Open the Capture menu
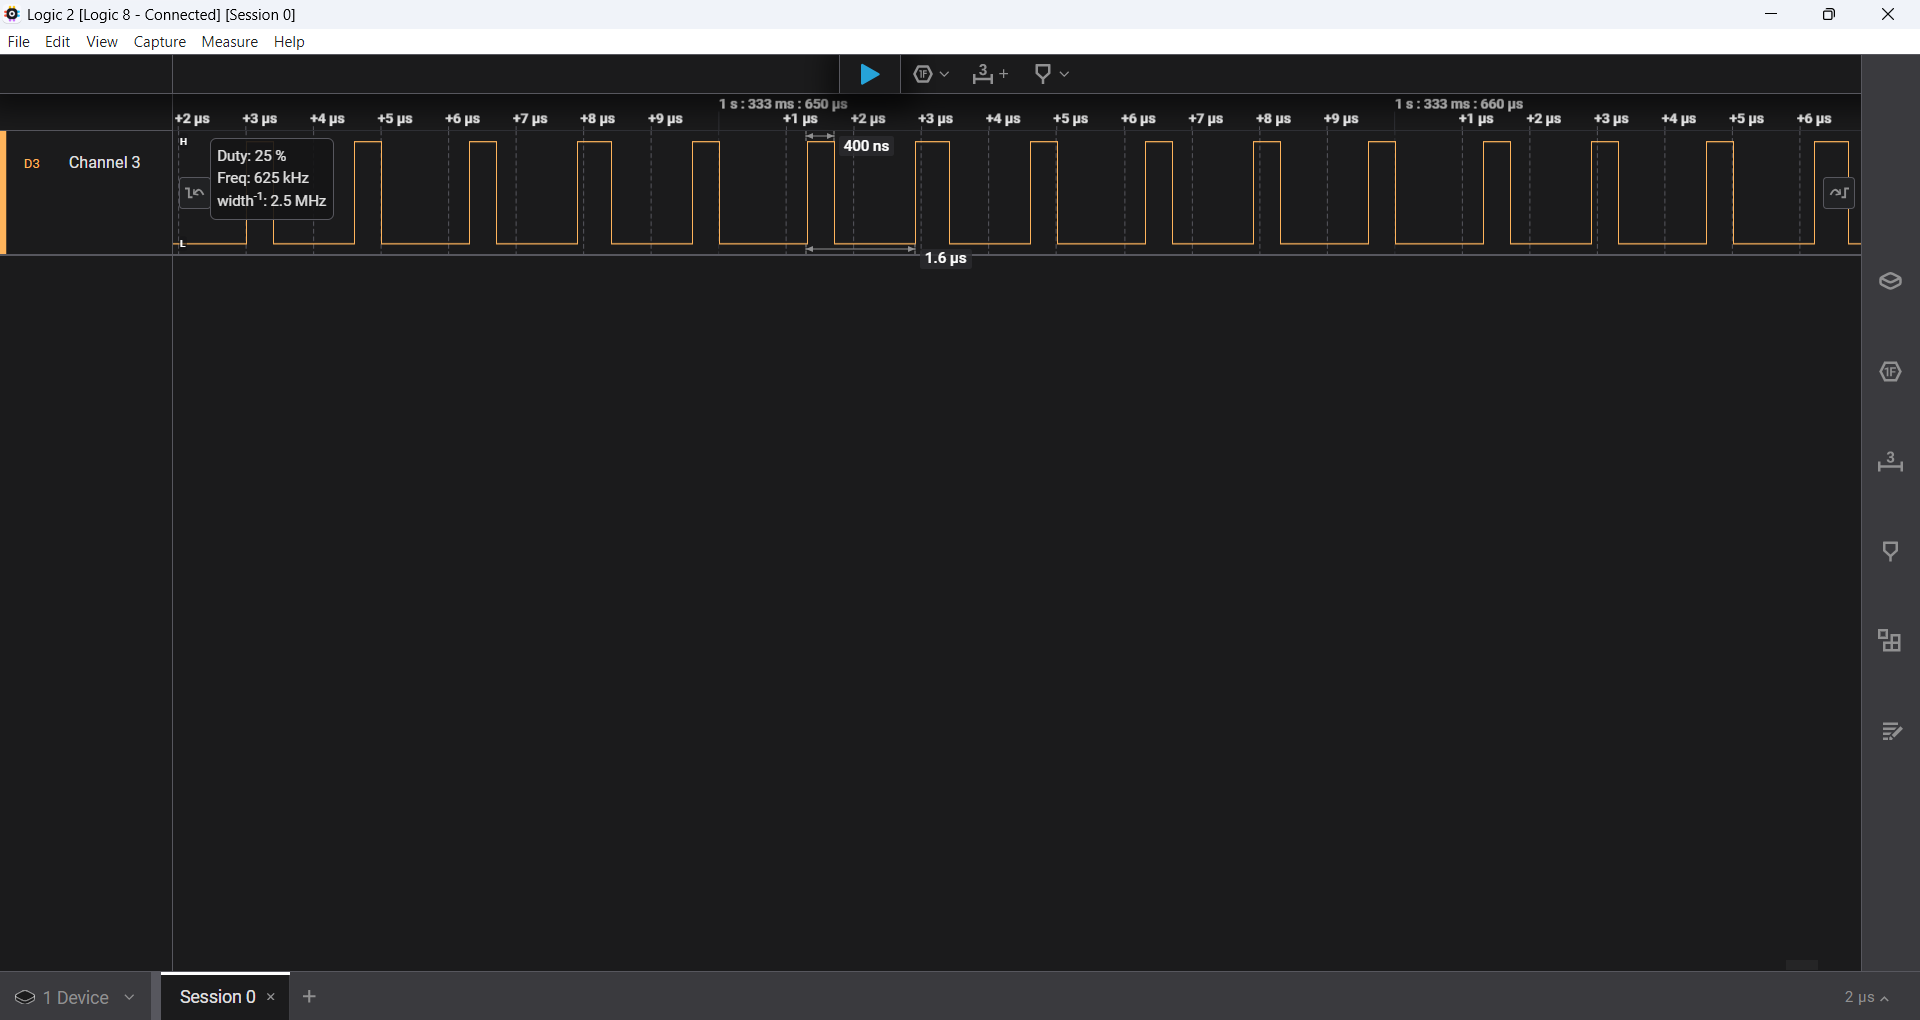 click(x=160, y=42)
